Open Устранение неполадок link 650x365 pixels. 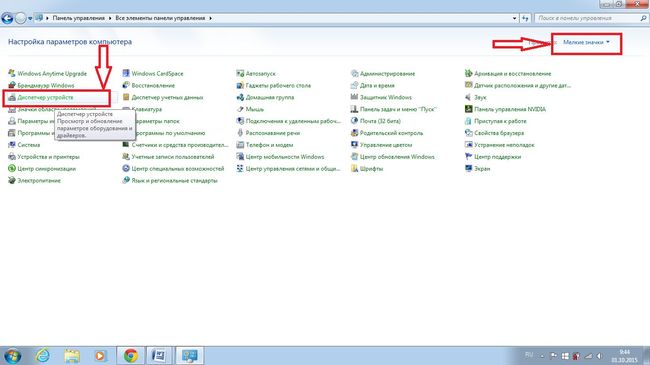(x=504, y=145)
